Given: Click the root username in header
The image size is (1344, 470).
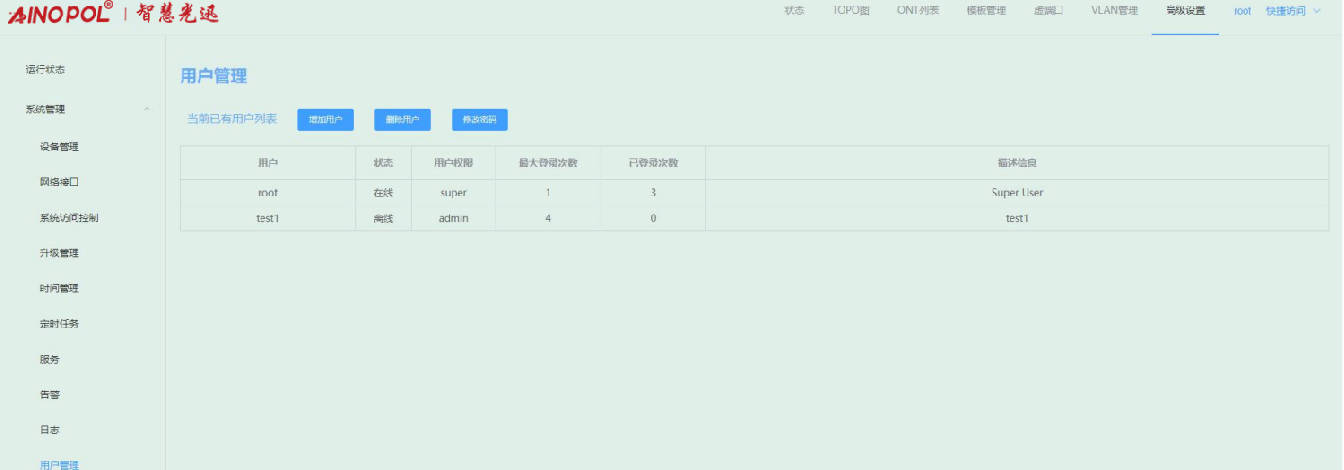Looking at the screenshot, I should pos(1242,11).
